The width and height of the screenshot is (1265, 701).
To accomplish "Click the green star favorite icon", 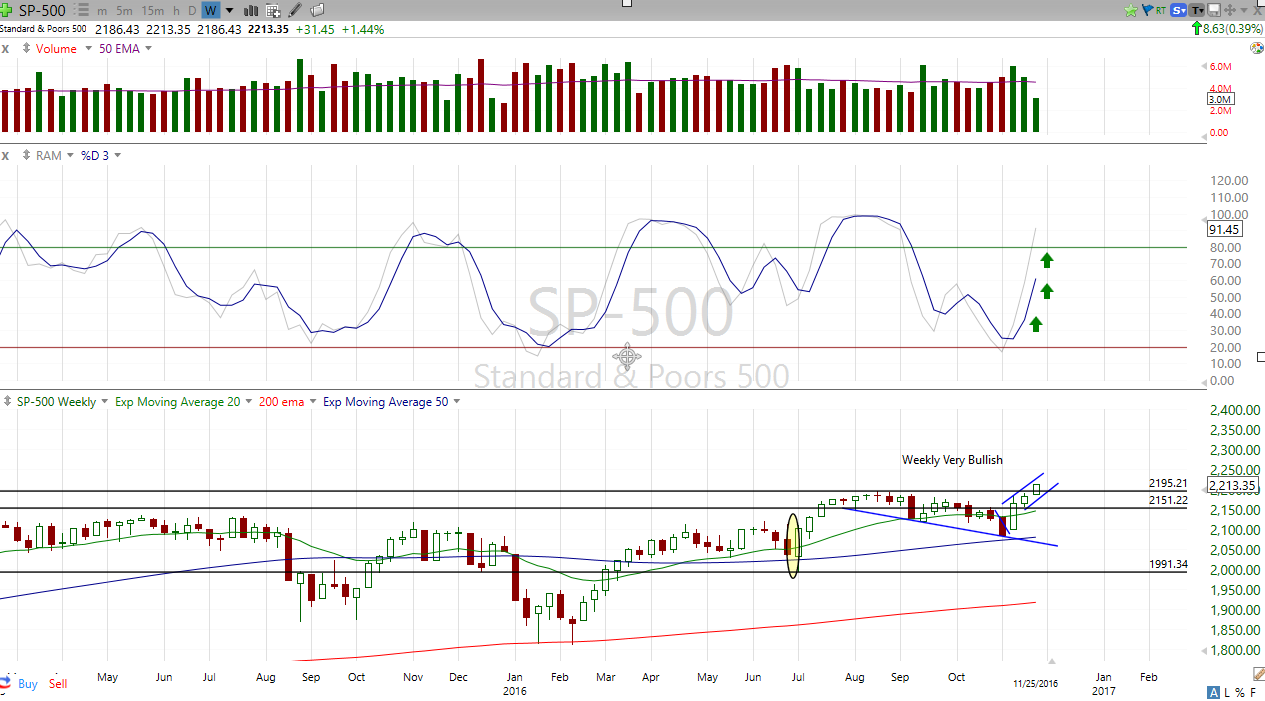I will 1131,10.
